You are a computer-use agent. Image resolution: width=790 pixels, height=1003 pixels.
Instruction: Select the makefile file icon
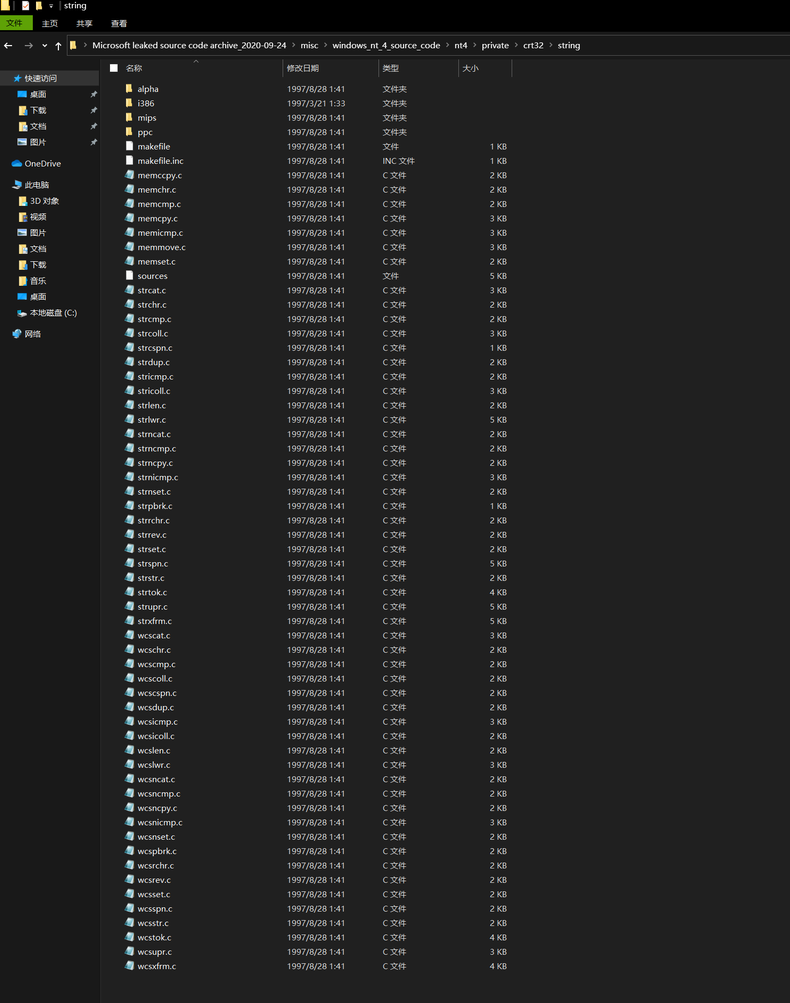pos(129,146)
